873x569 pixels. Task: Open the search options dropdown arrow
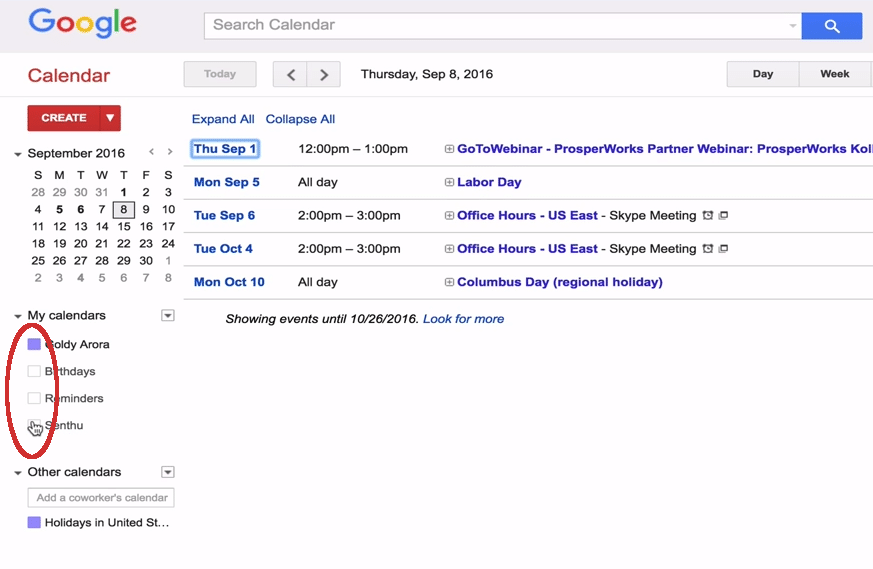792,26
